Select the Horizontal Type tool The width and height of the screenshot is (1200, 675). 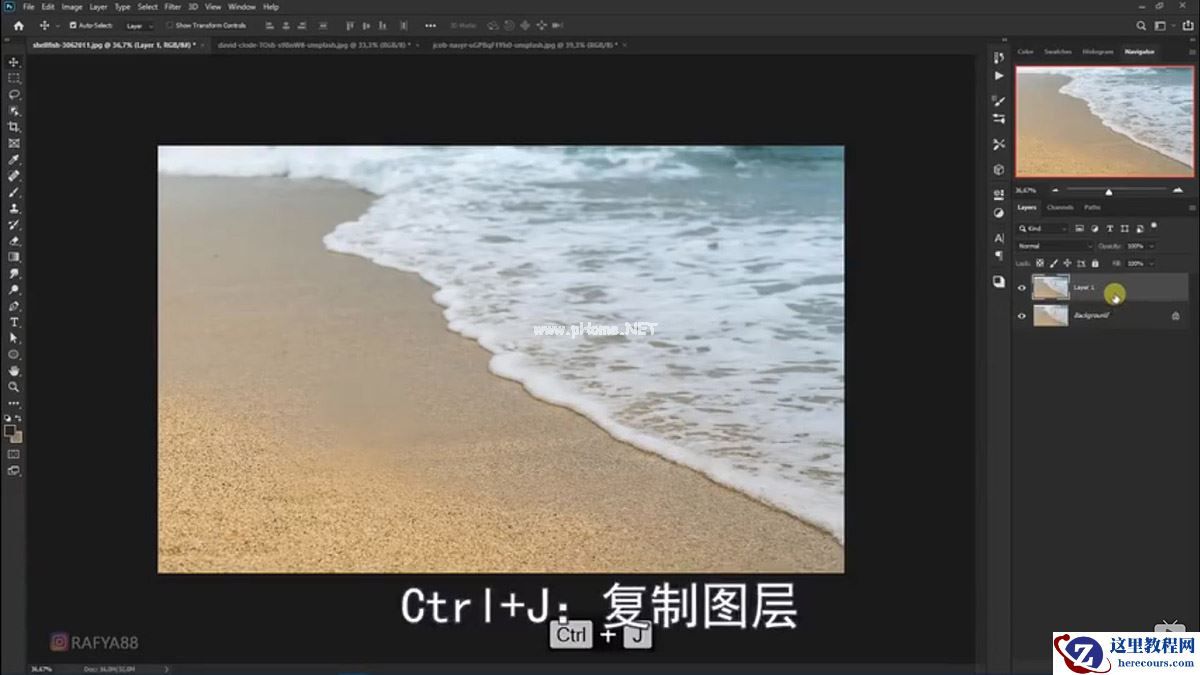(x=13, y=321)
